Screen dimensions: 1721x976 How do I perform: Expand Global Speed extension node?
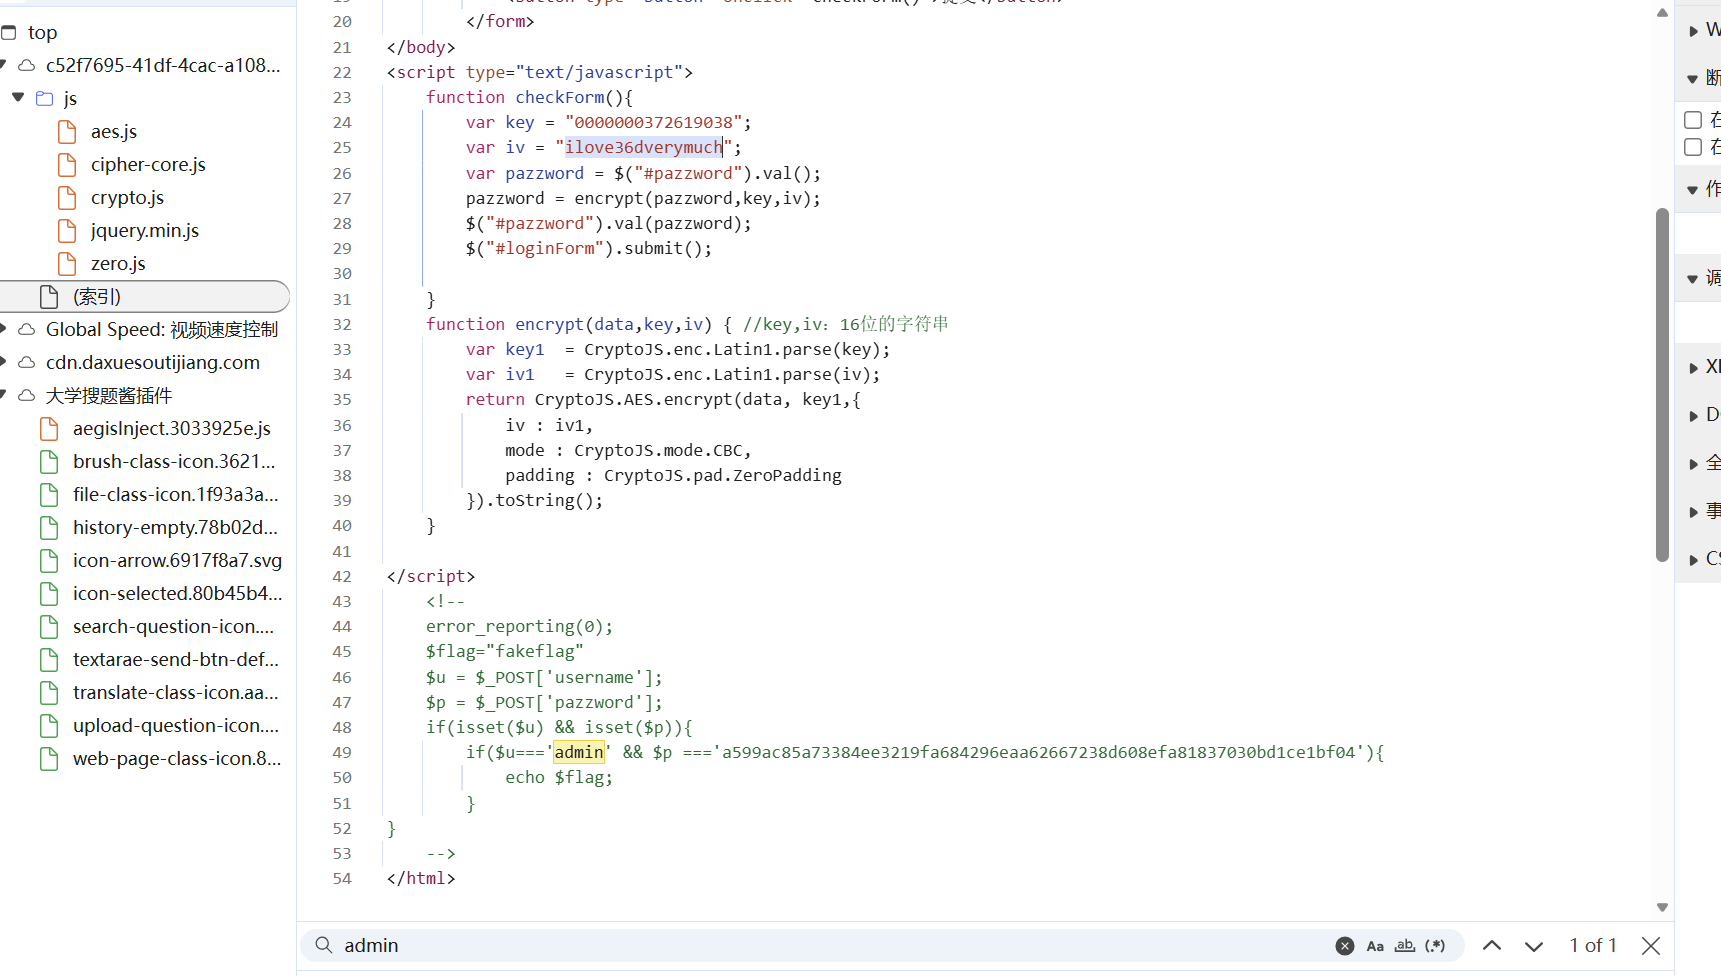[4, 329]
